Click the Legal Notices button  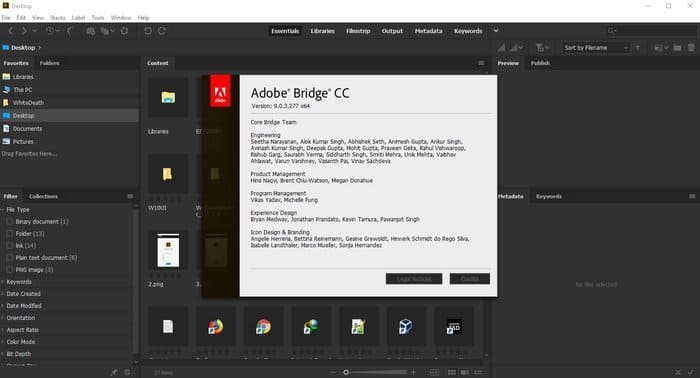tap(414, 278)
